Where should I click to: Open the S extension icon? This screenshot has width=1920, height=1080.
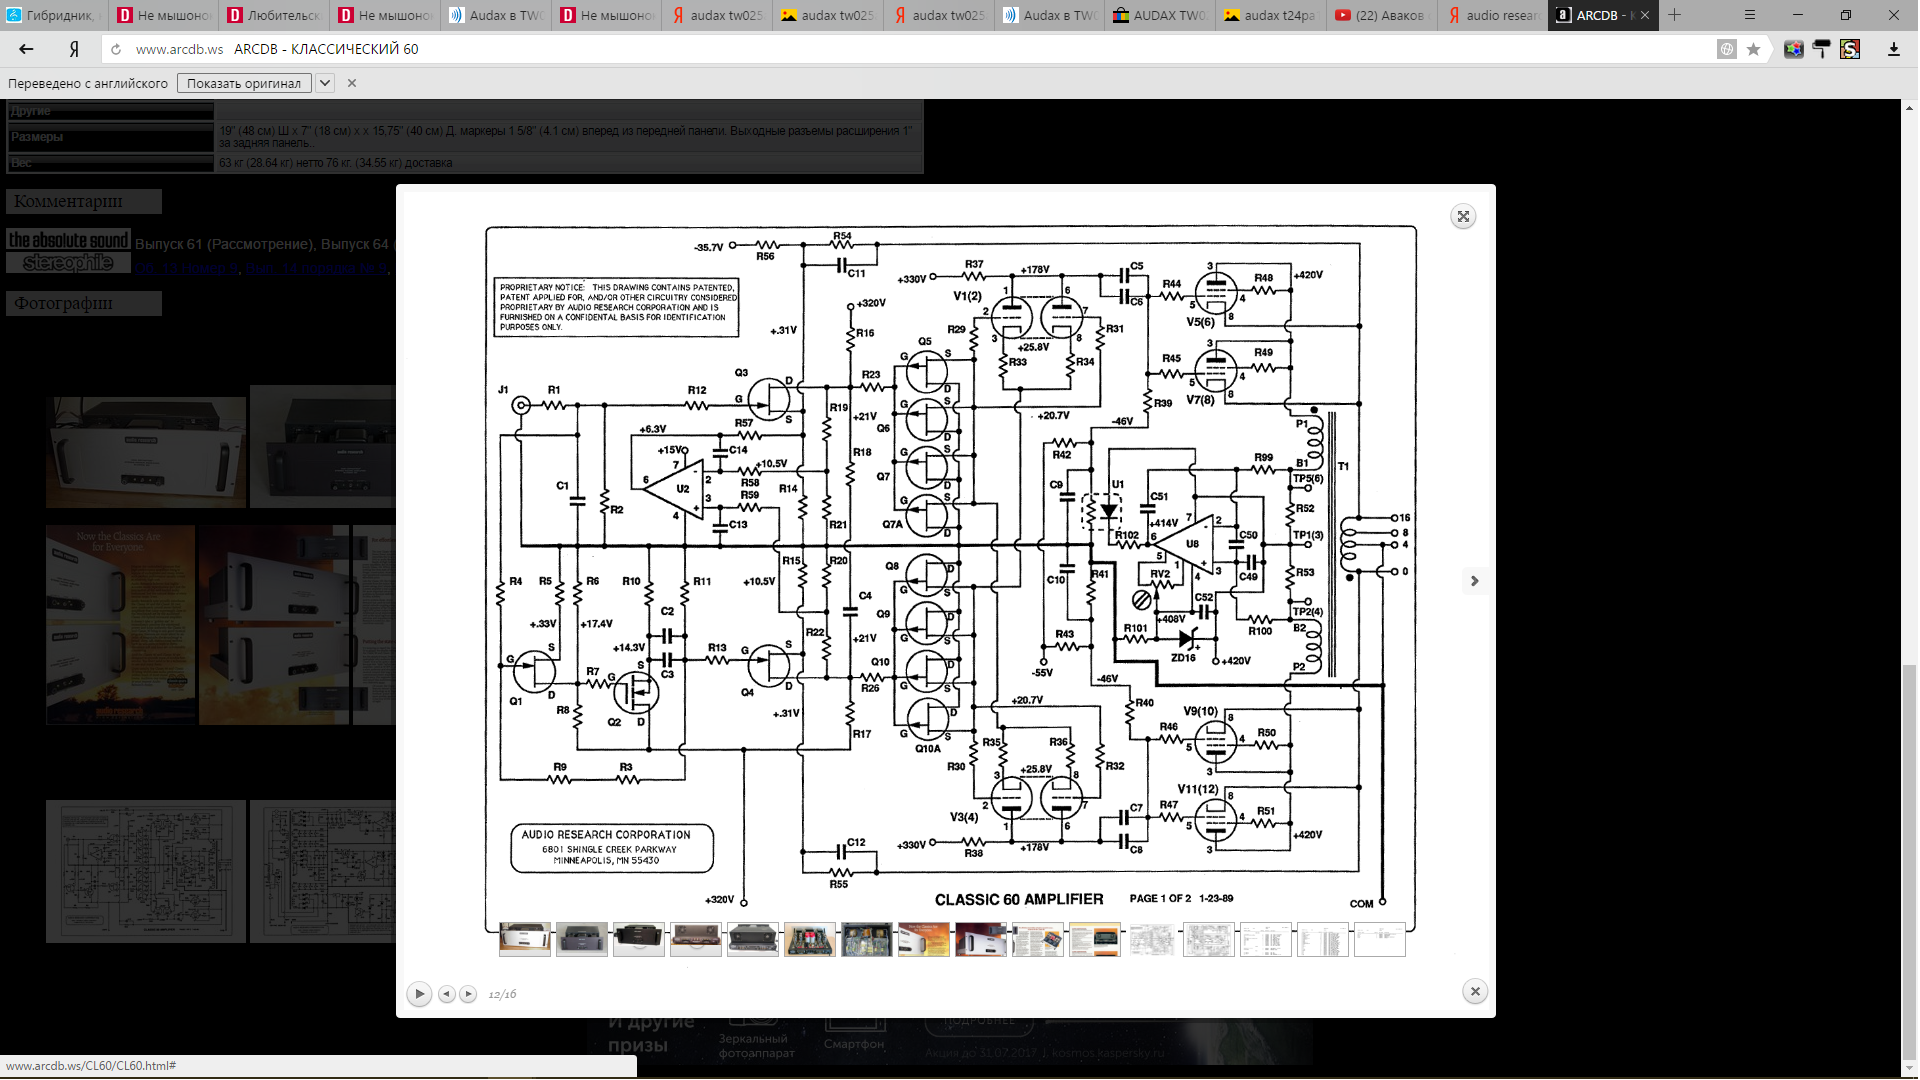tap(1850, 49)
